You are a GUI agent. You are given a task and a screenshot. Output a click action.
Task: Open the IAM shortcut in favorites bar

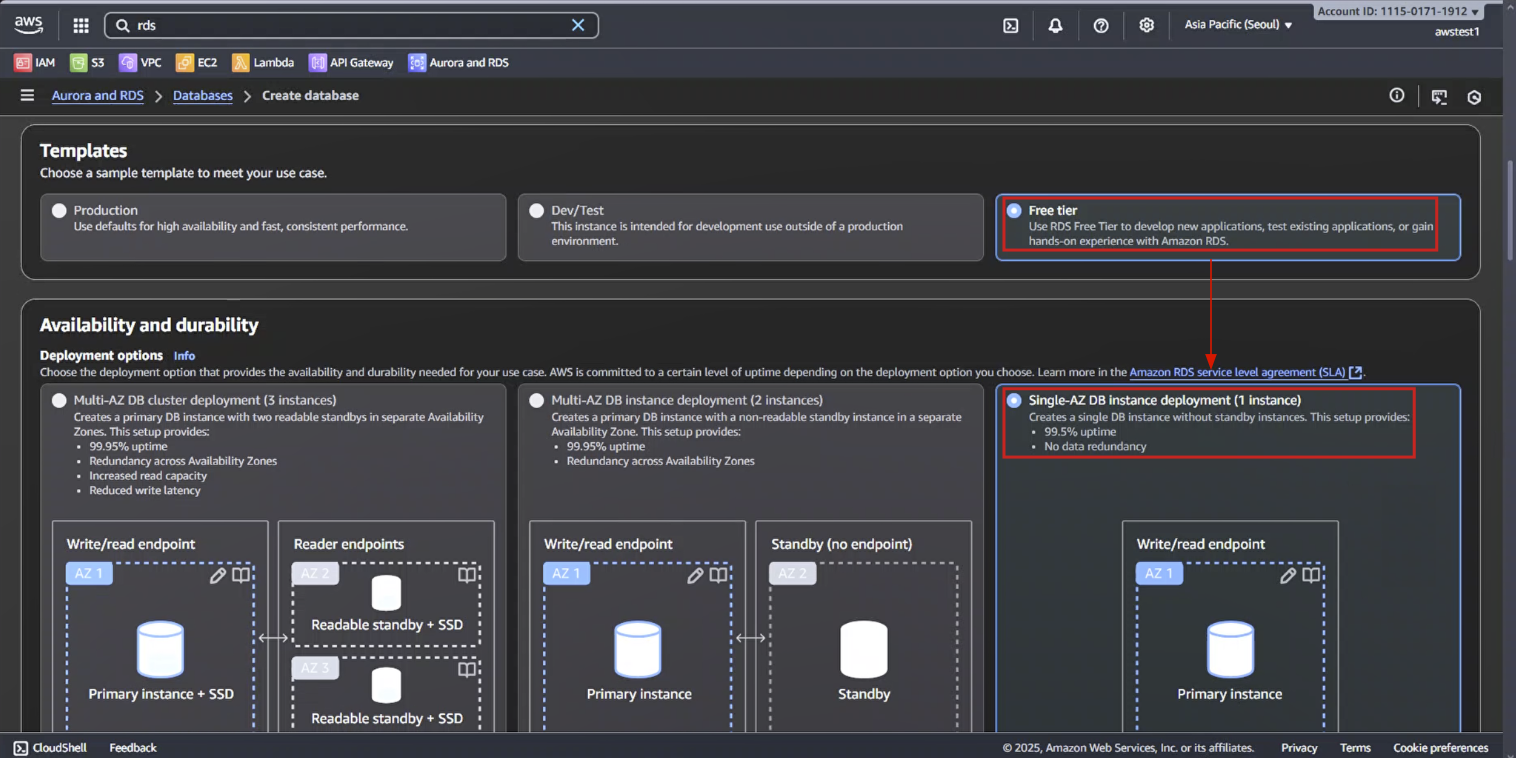tap(35, 62)
